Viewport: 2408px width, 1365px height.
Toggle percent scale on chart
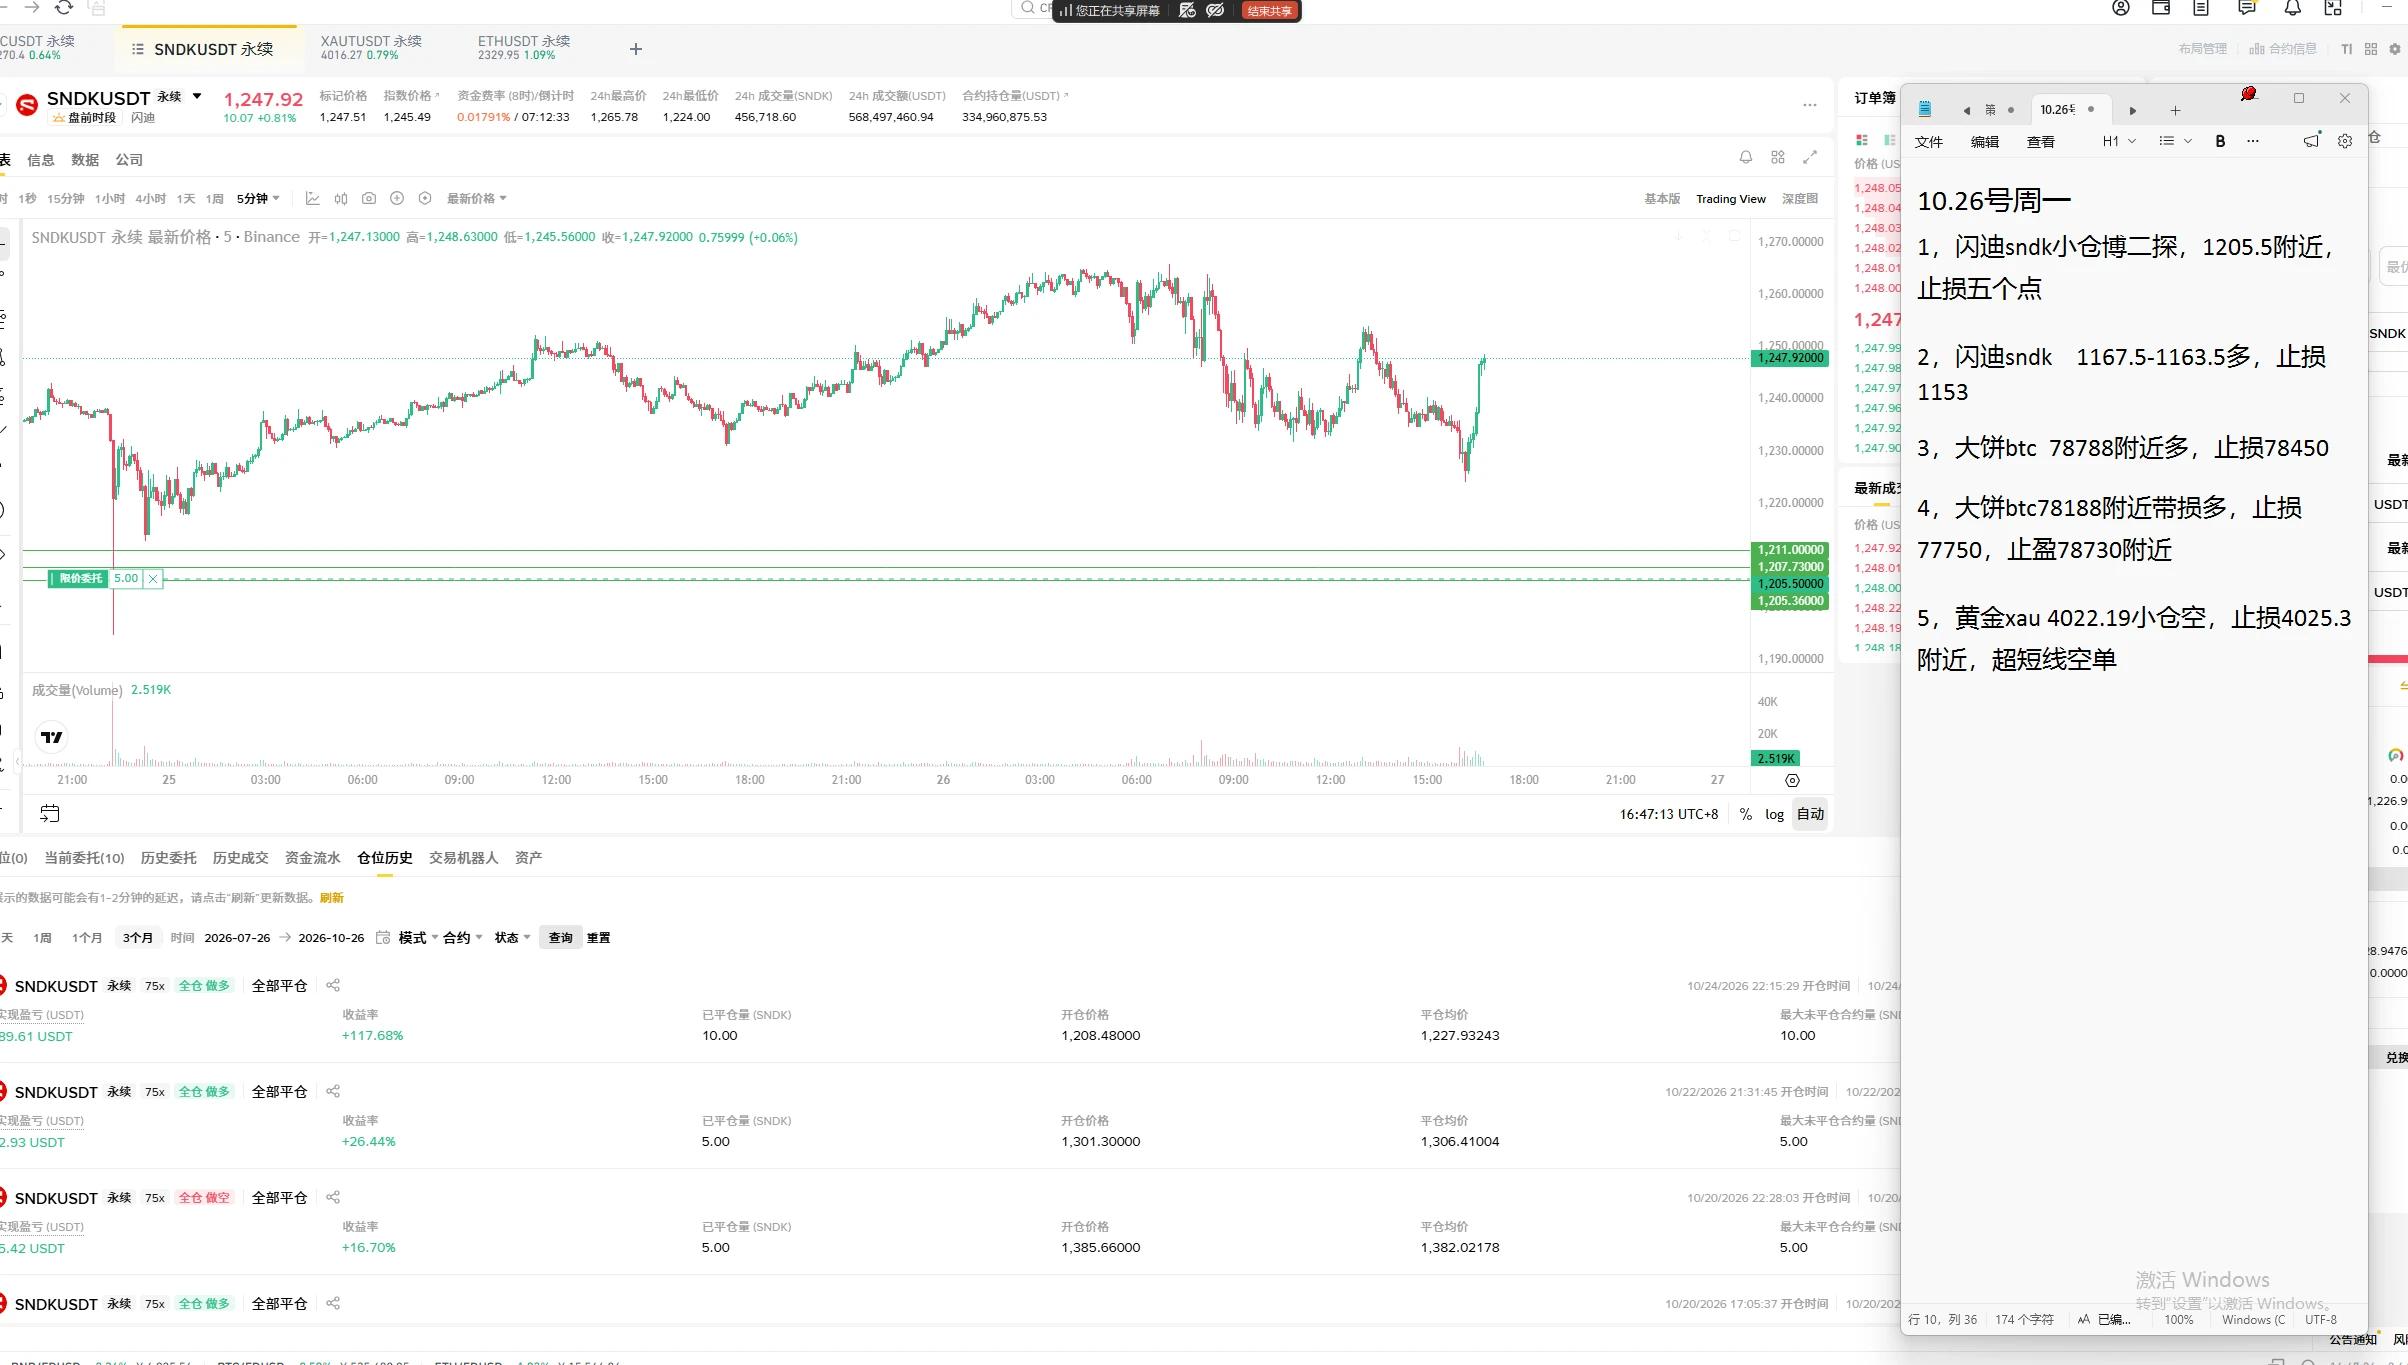[1746, 815]
